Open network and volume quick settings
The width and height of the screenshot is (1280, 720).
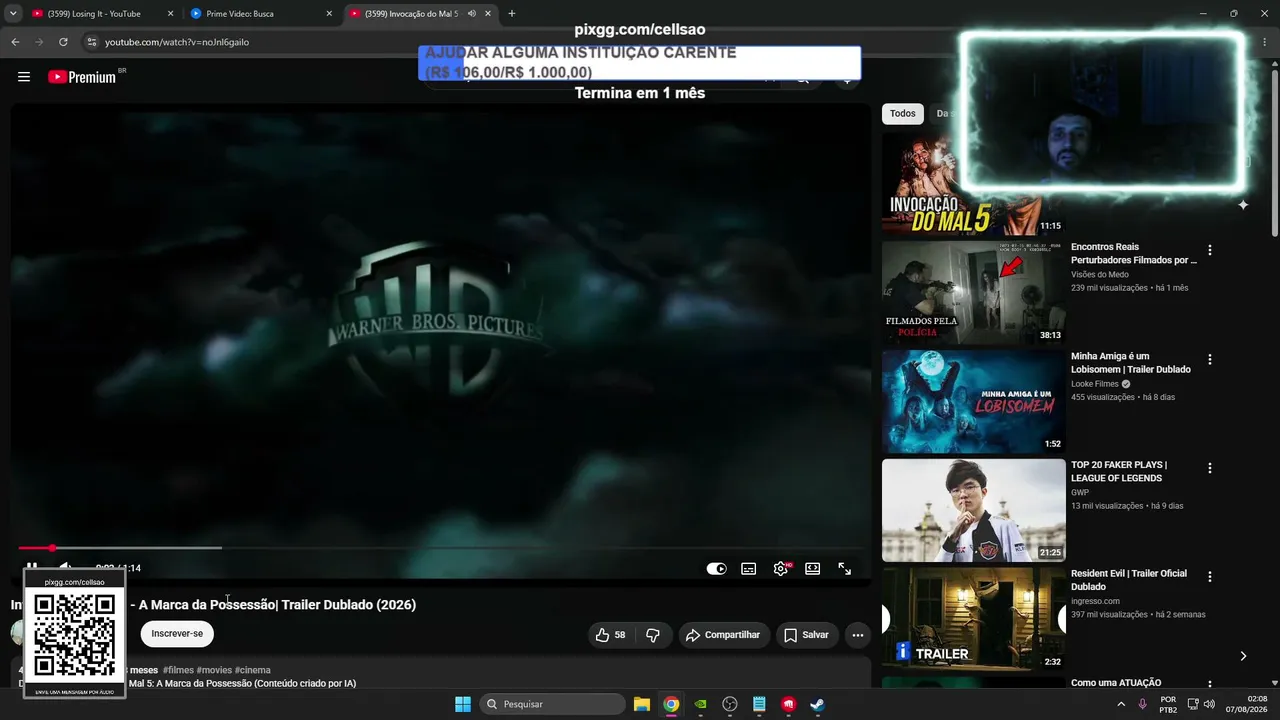[1203, 704]
